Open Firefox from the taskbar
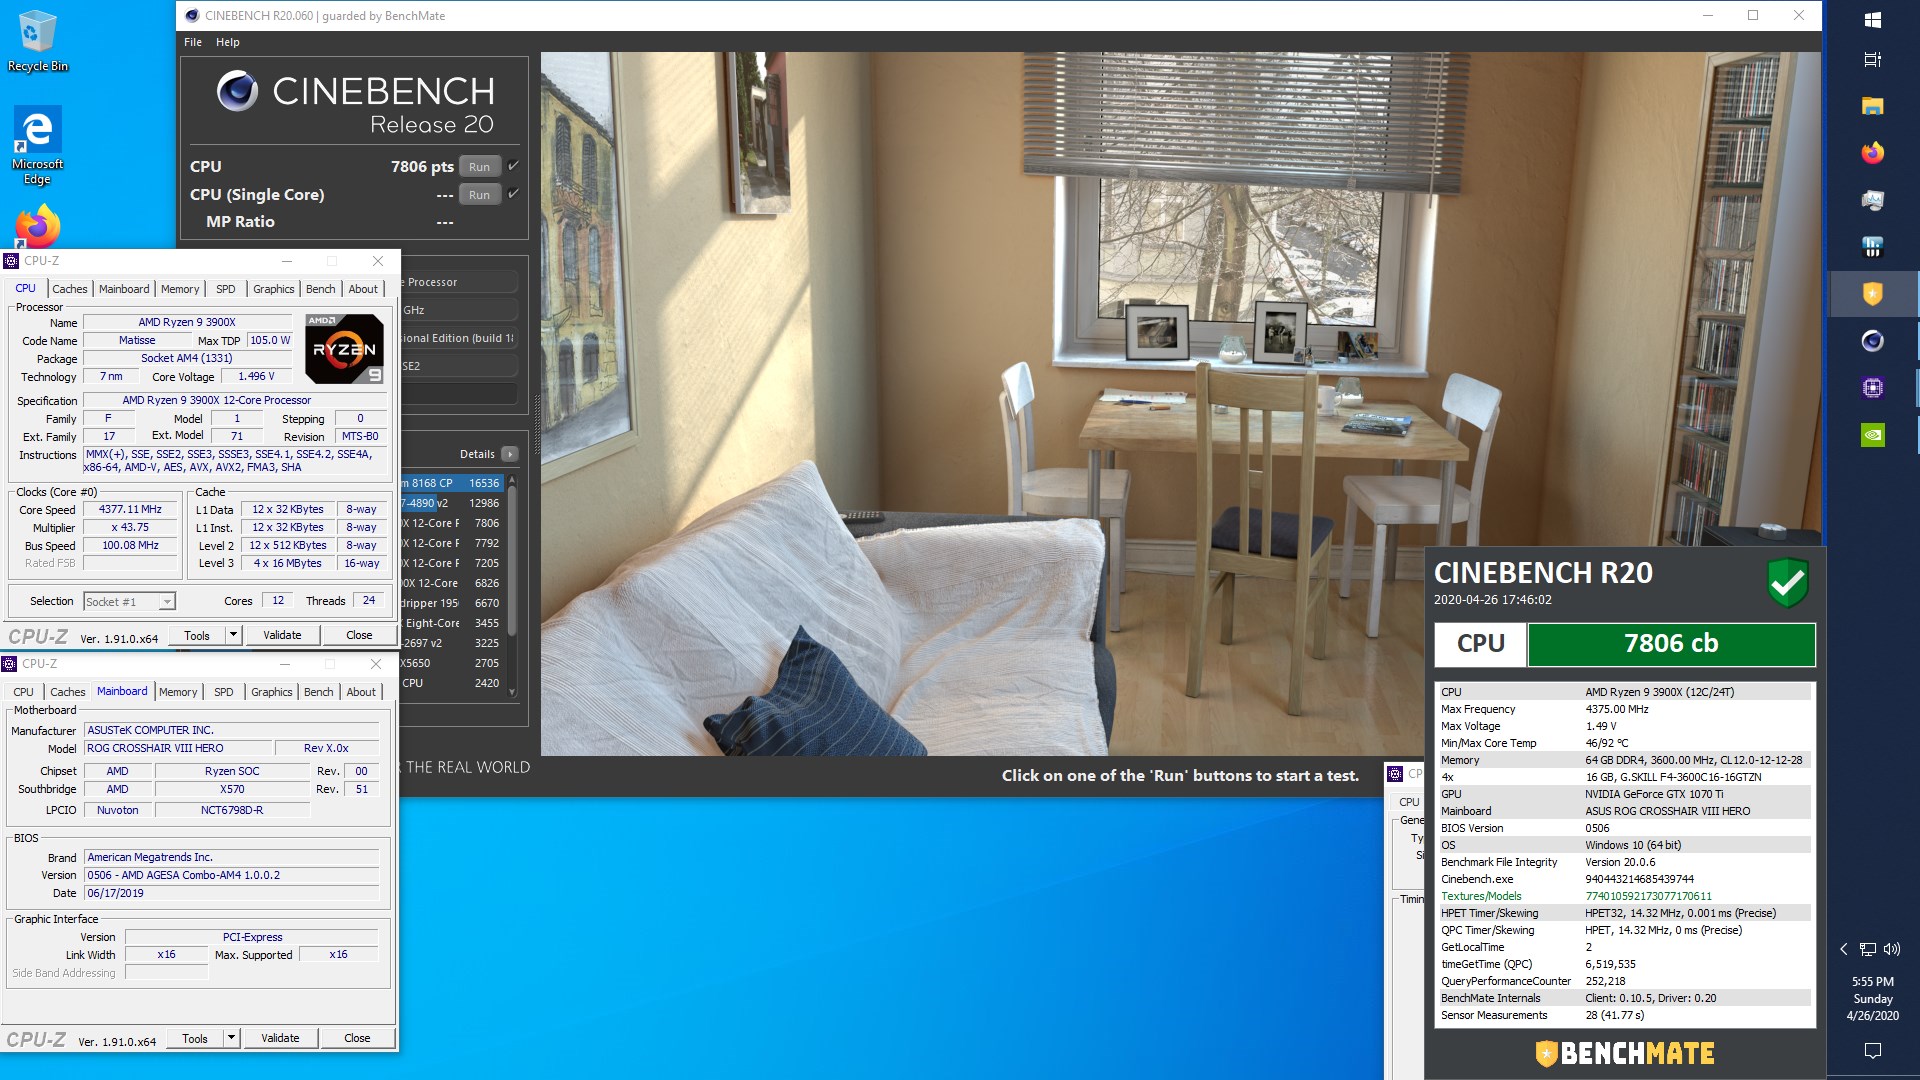Viewport: 1920px width, 1080px height. click(x=1873, y=153)
